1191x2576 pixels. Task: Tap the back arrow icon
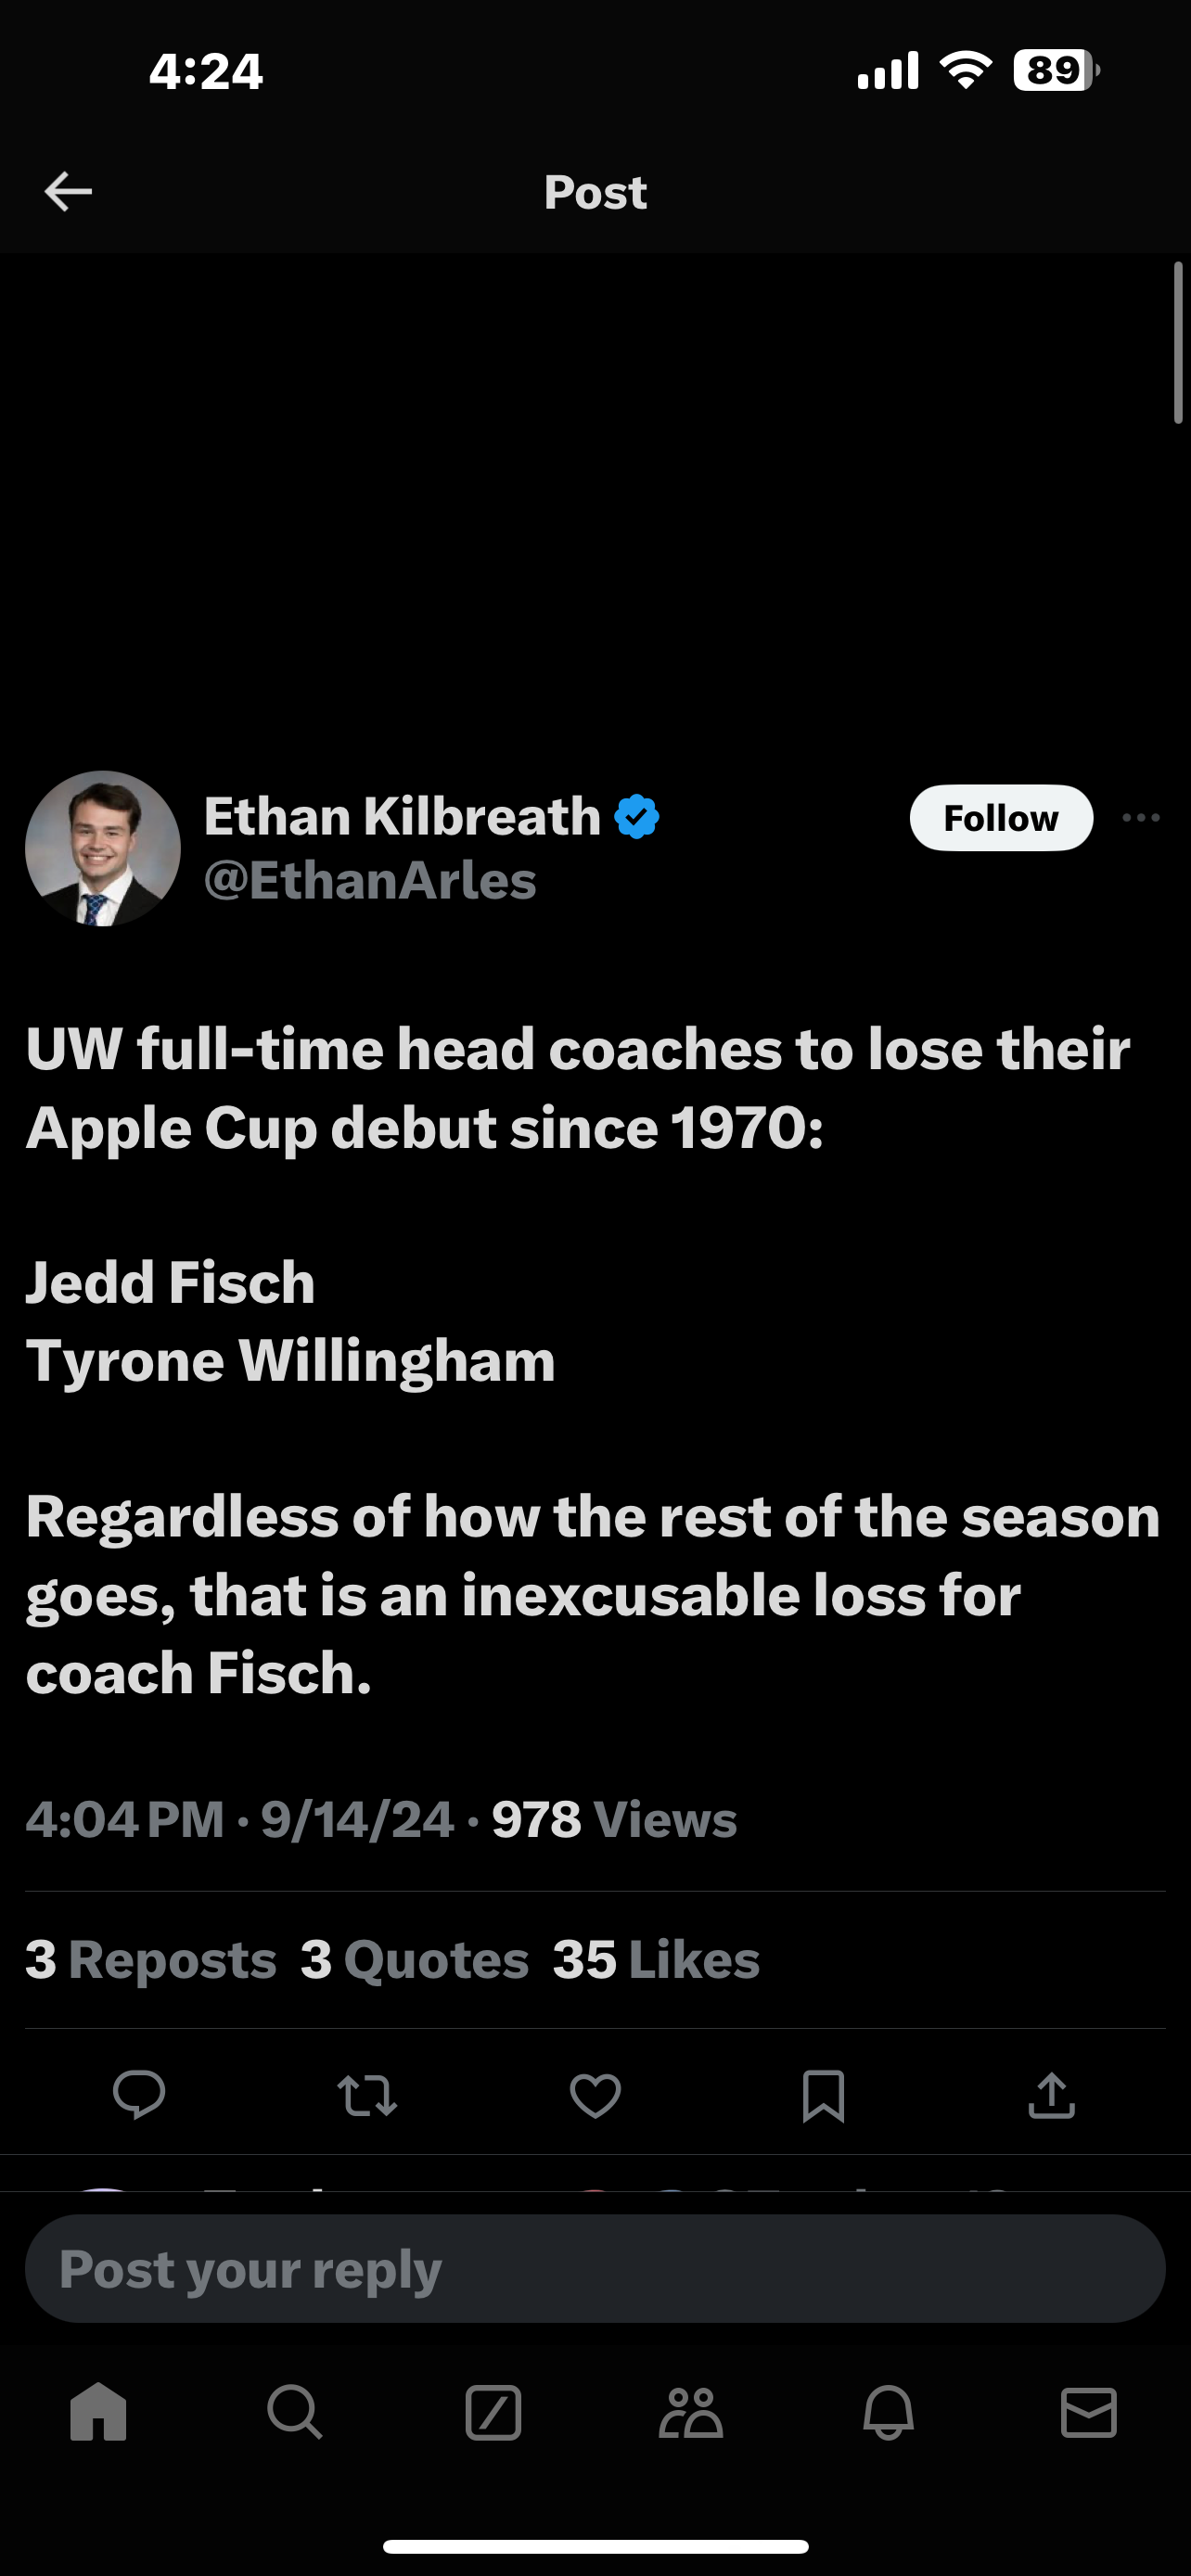coord(68,191)
